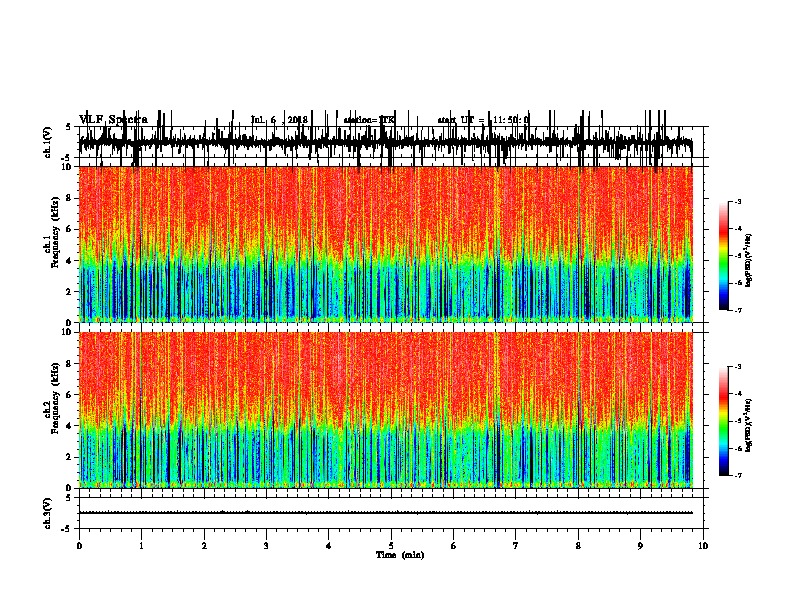Viewport: 792px width, 612px height.
Task: Click the "-7" value on ch.1 colorbar
Action: click(x=738, y=310)
